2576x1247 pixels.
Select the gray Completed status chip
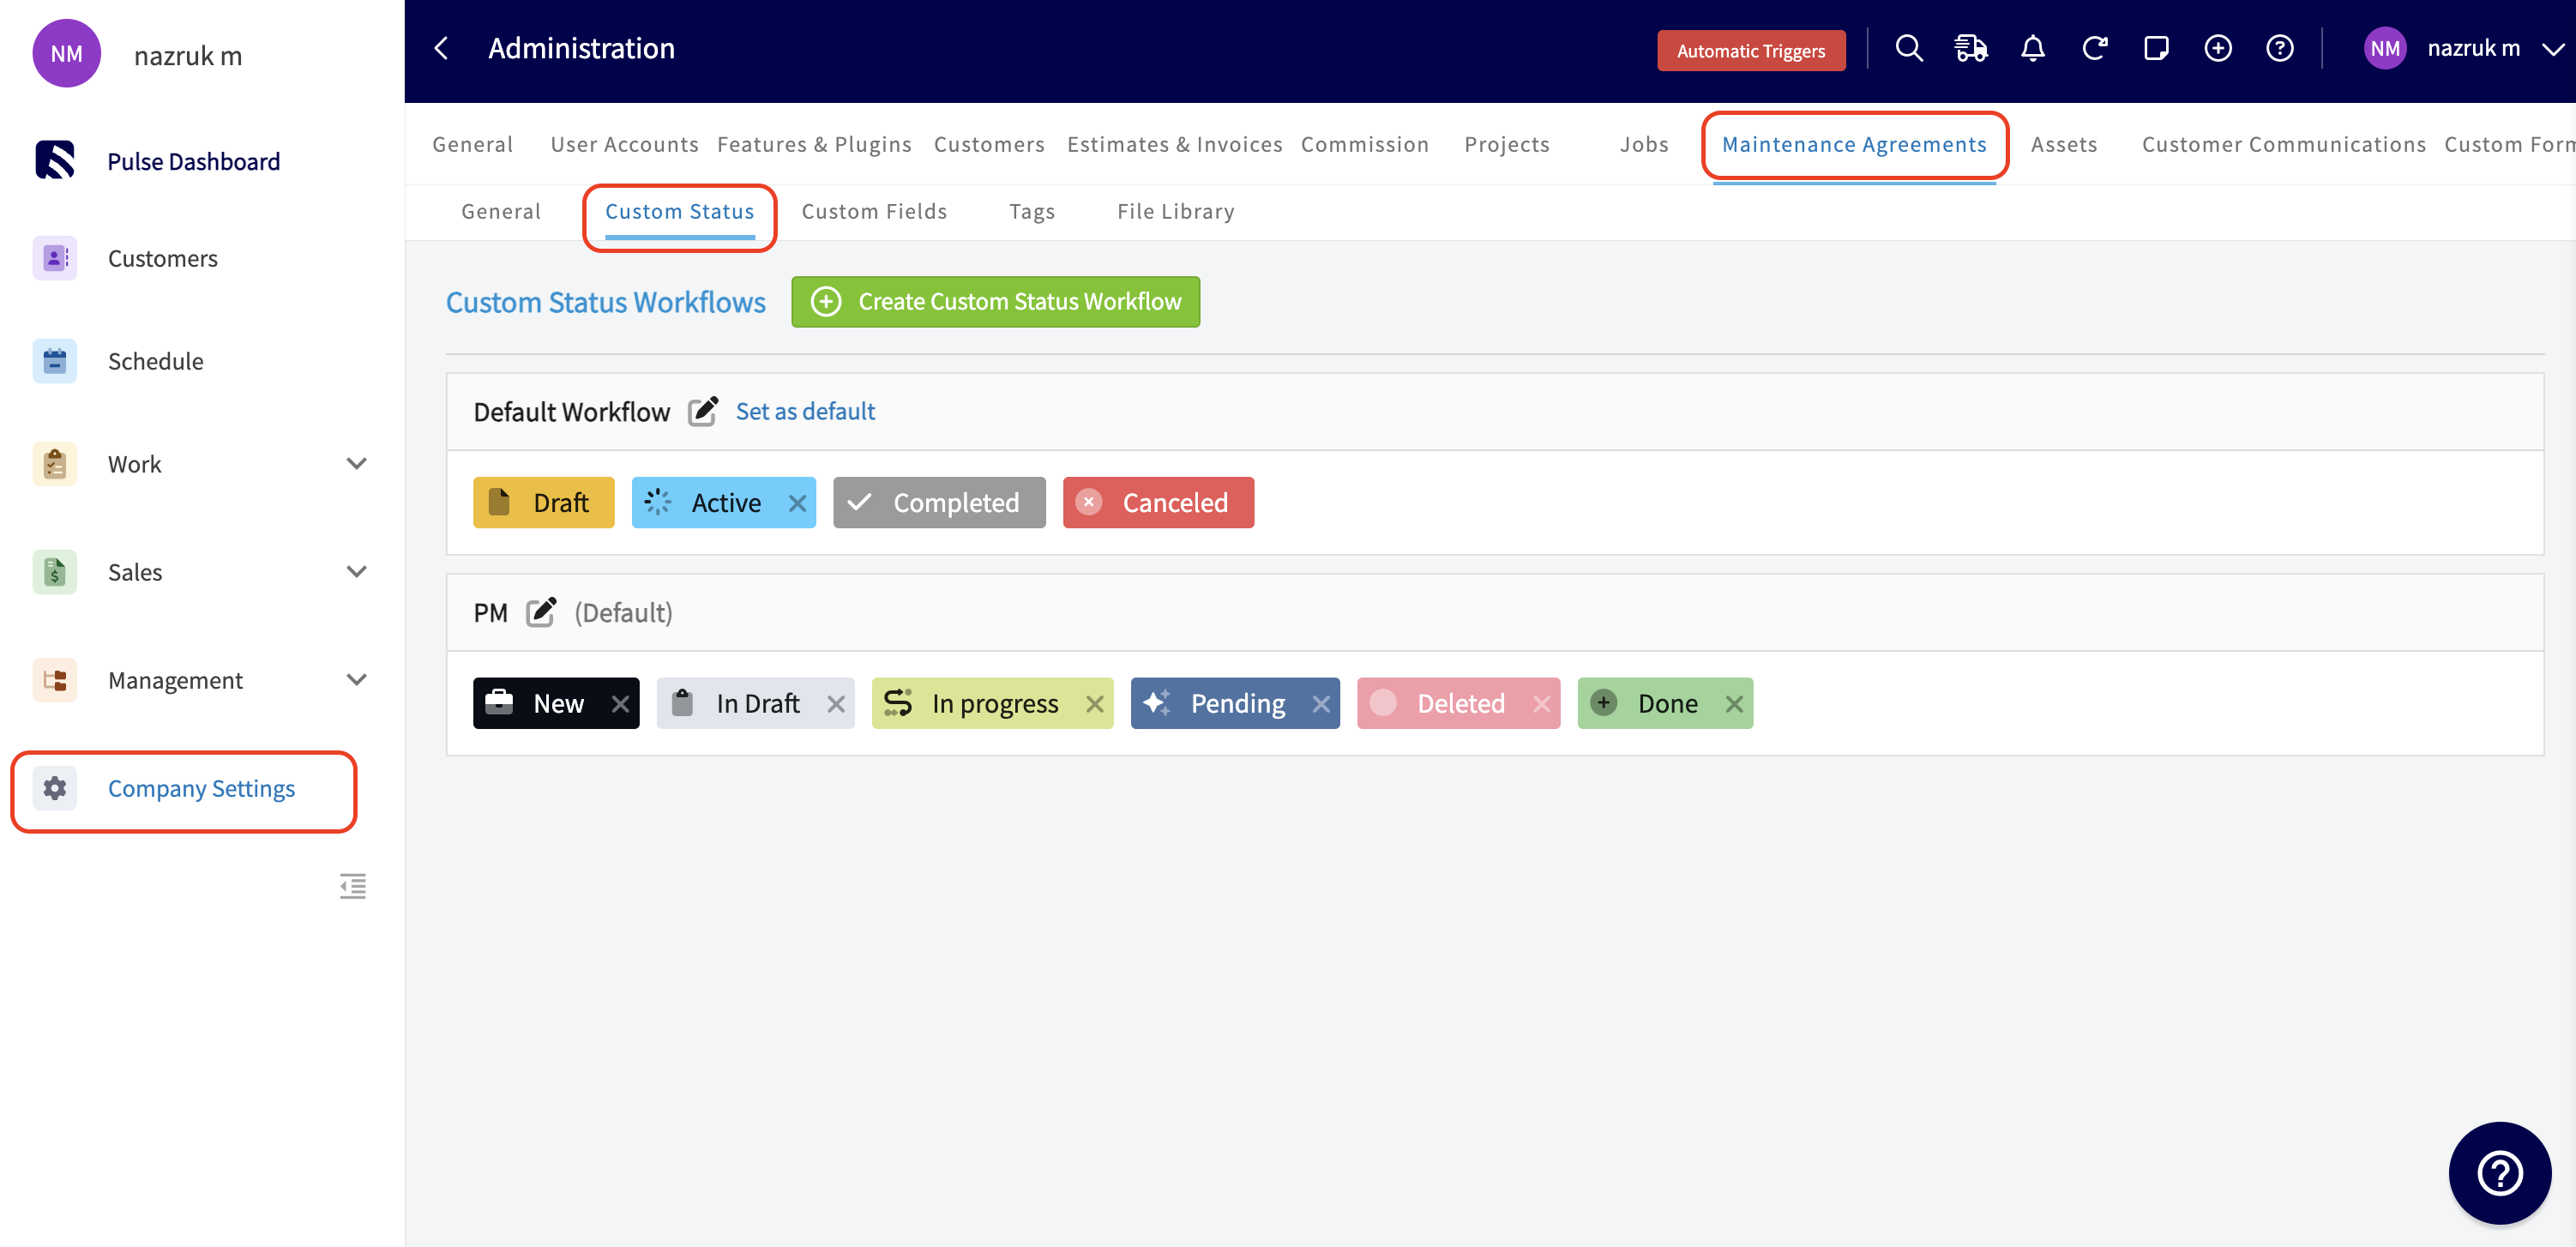coord(939,503)
